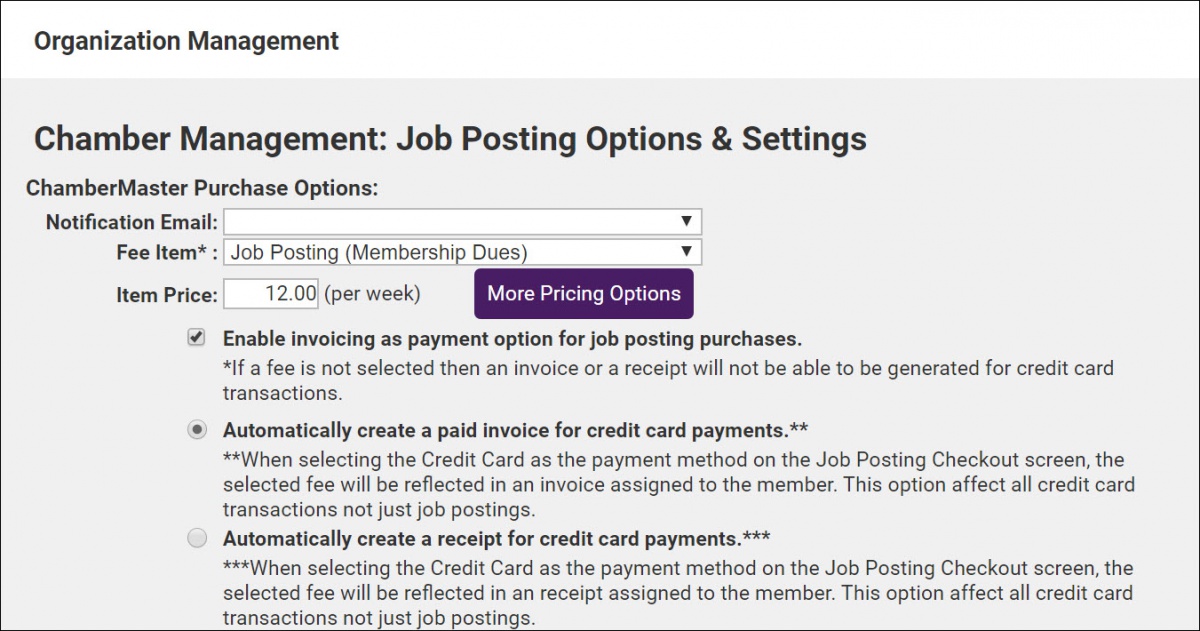Screen dimensions: 1200x631
Task: Choose the create receipt radio button
Action: 197,539
